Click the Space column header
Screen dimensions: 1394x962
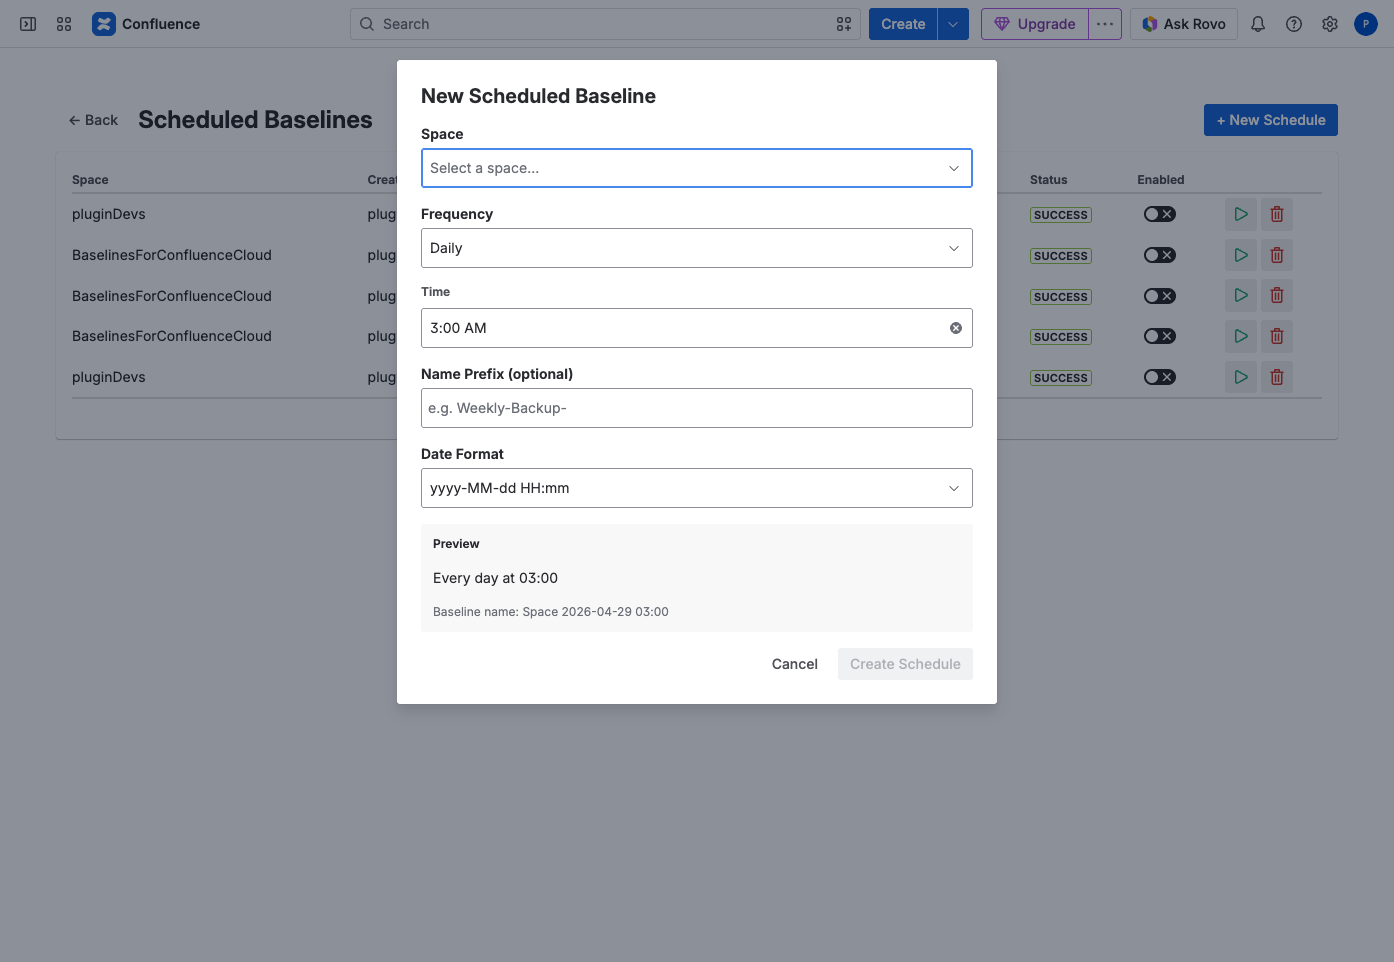click(x=90, y=180)
